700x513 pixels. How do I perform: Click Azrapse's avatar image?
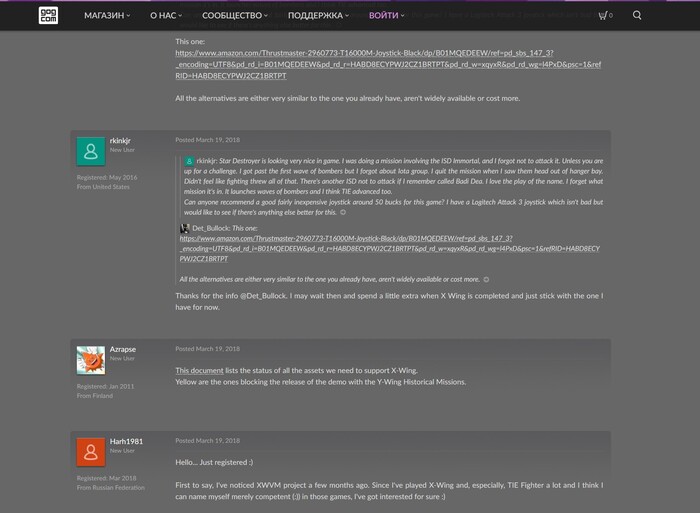click(90, 360)
